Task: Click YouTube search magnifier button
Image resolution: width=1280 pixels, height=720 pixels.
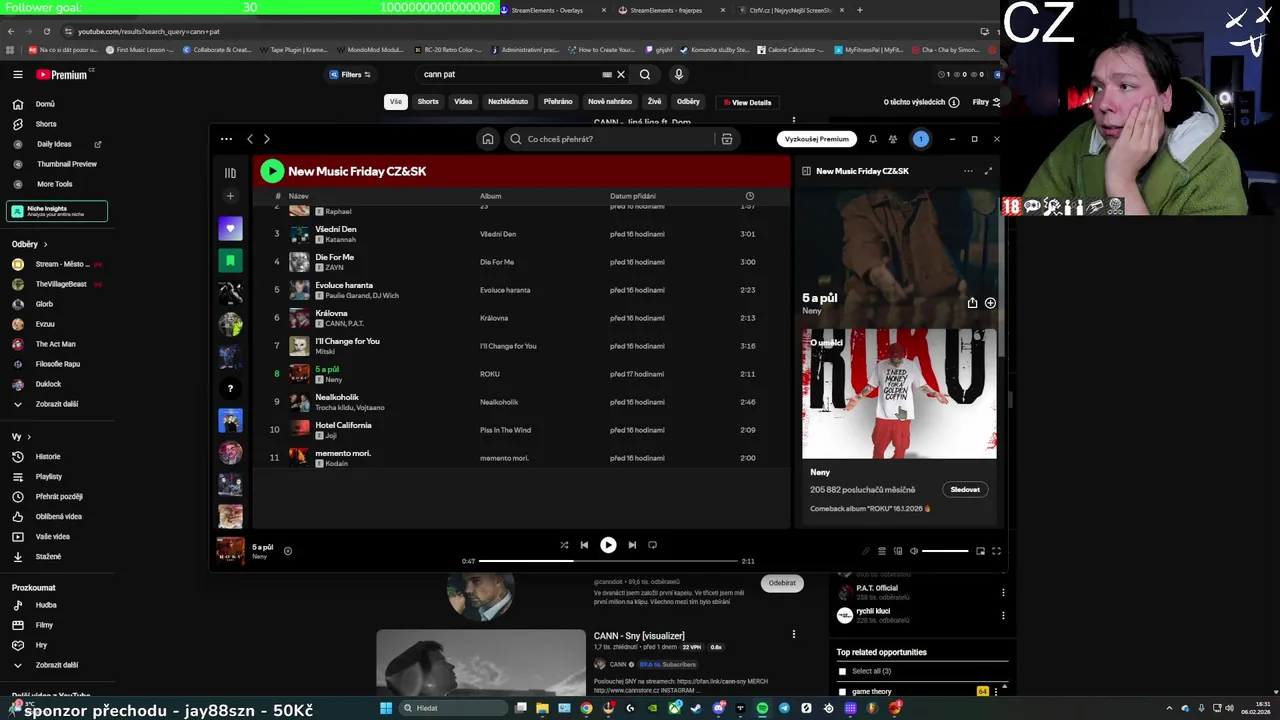Action: tap(645, 74)
